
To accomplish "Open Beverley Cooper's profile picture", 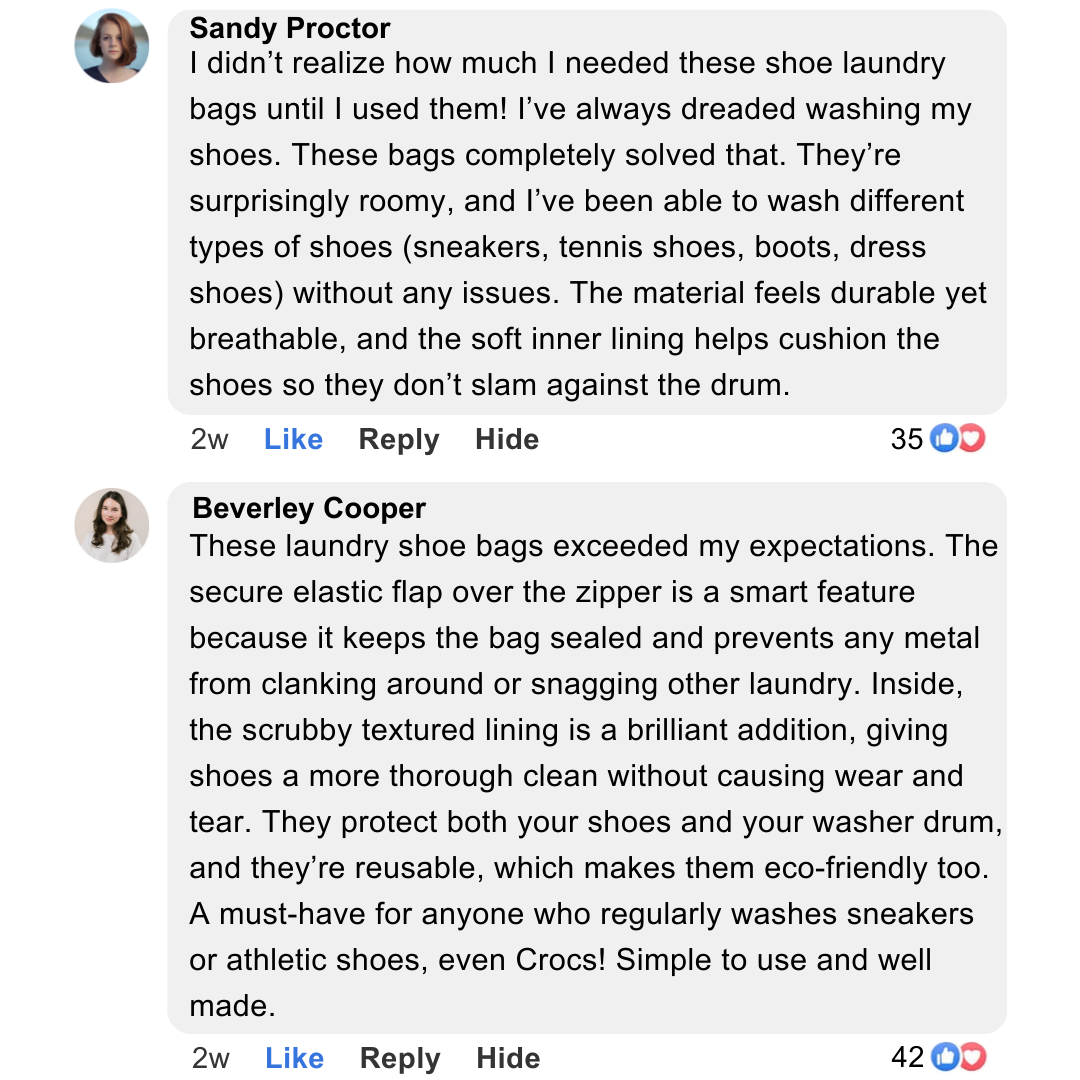I will pyautogui.click(x=112, y=525).
